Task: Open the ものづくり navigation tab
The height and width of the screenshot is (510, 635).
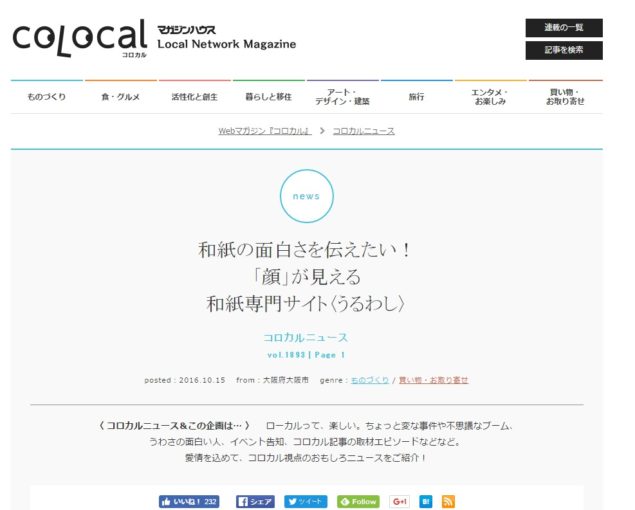Action: tap(47, 97)
